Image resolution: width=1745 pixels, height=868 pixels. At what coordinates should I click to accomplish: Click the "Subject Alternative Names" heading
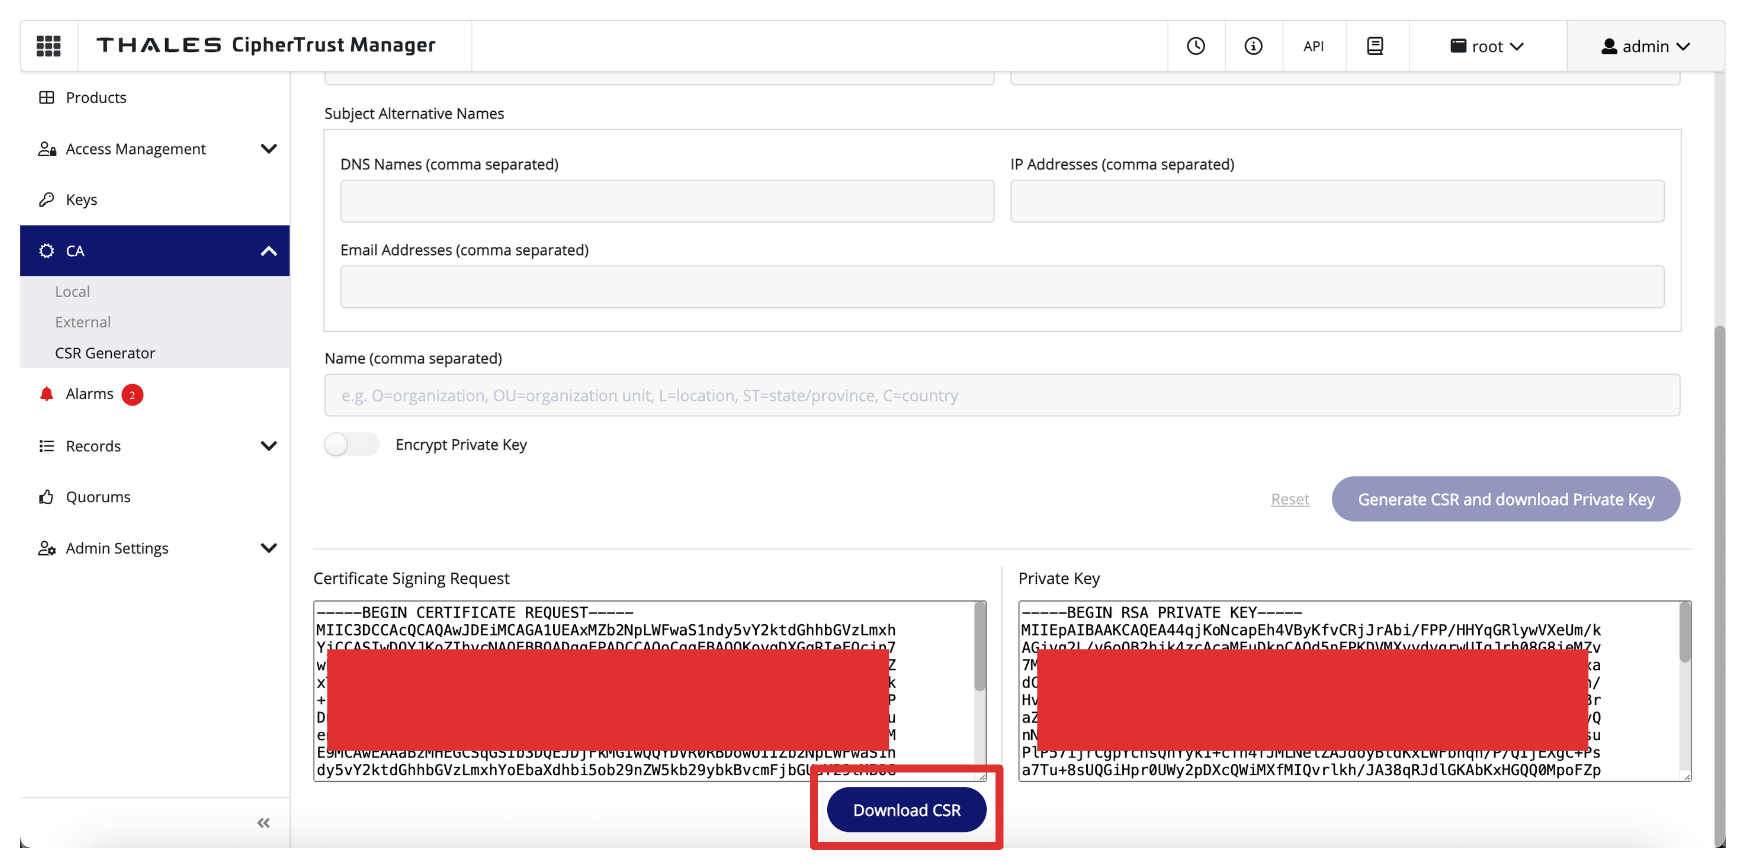point(414,114)
